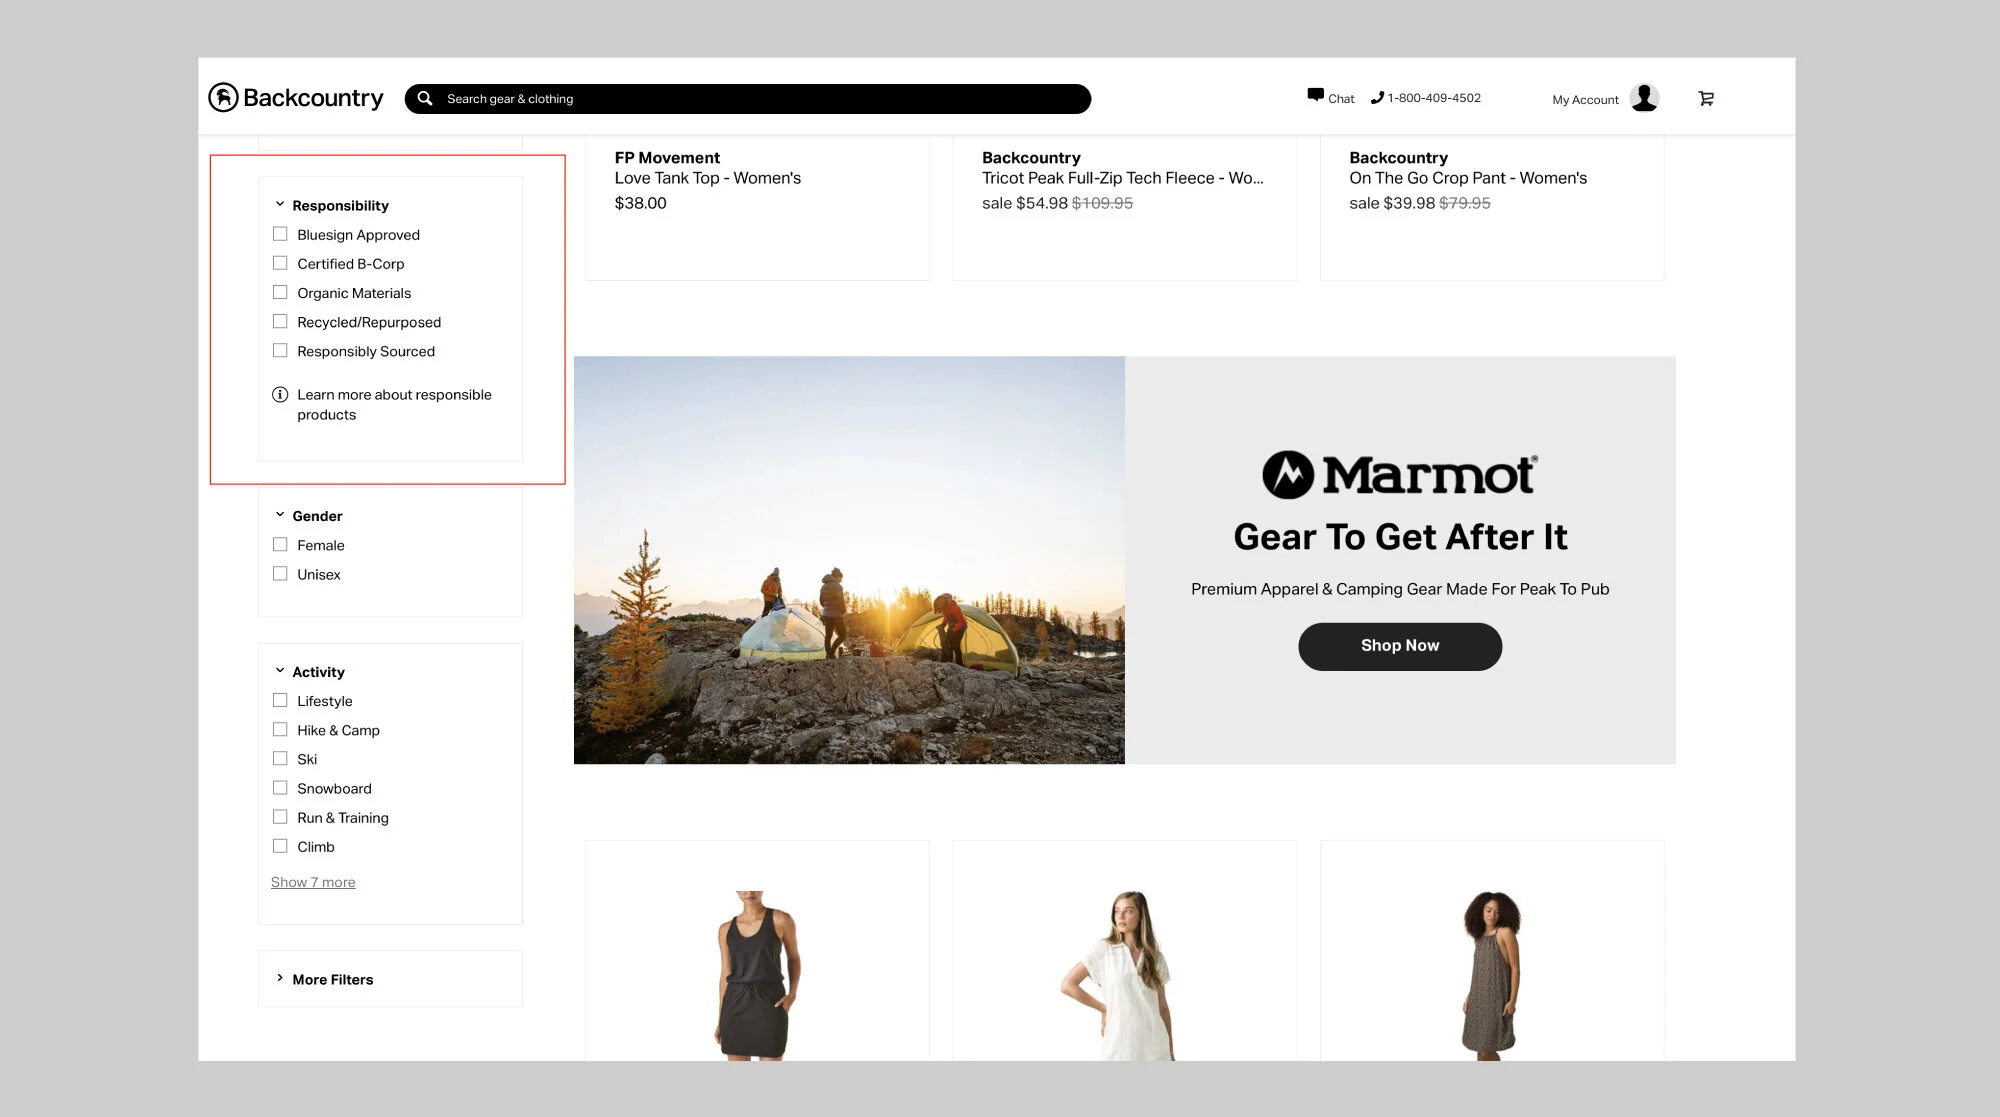Click the search magnifier icon
The image size is (2000, 1117).
[x=425, y=98]
